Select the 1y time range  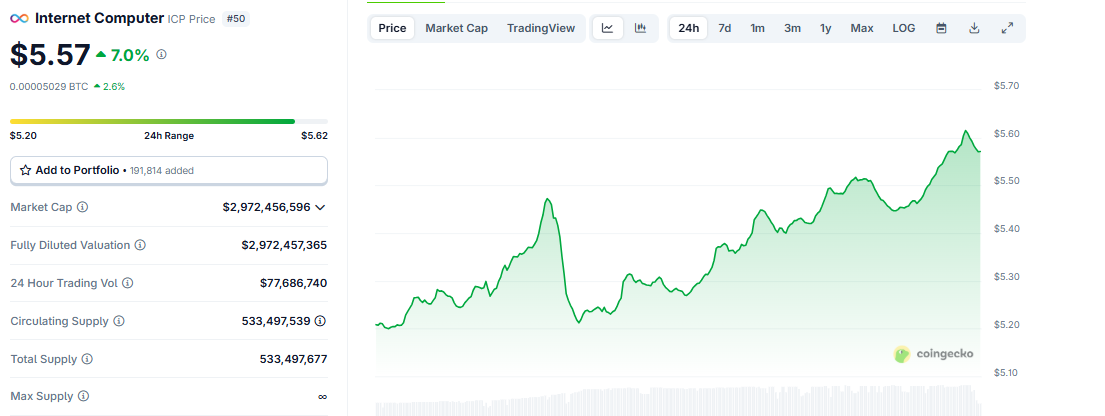tap(826, 28)
